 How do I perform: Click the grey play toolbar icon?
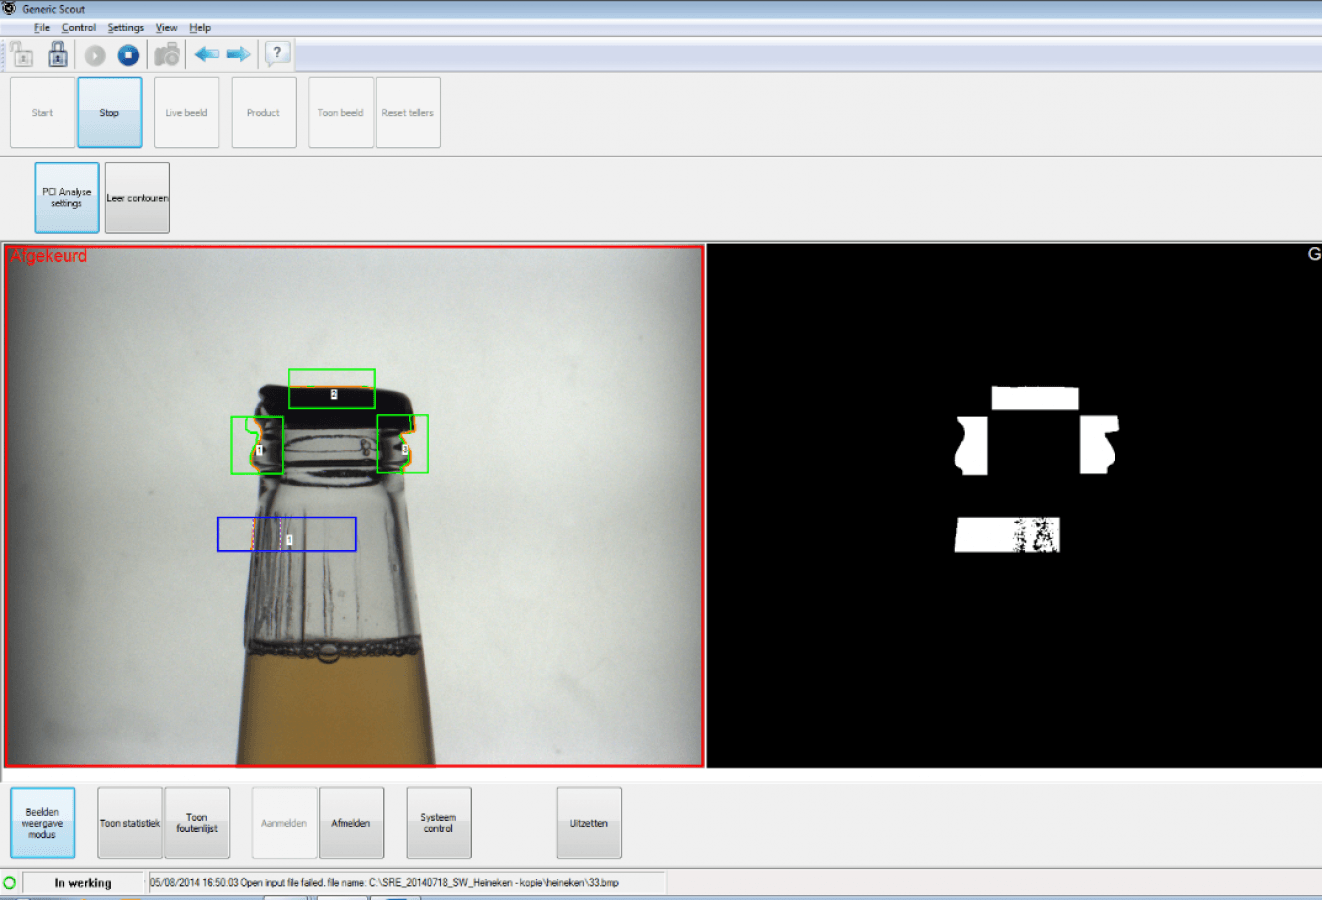coord(95,55)
